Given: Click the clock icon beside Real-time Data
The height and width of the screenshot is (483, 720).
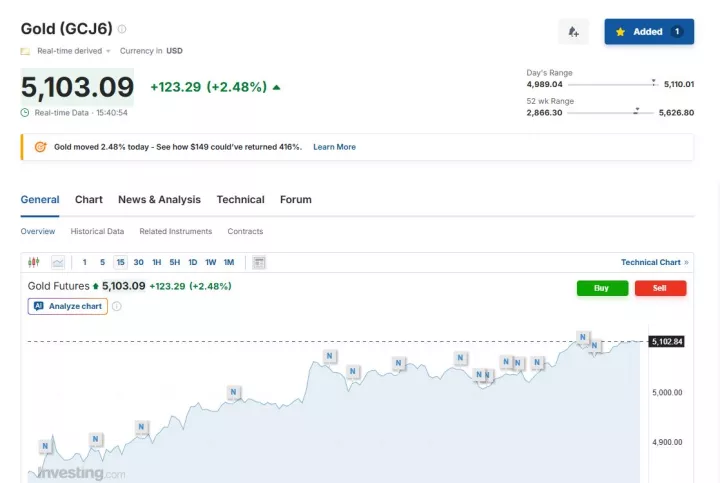Looking at the screenshot, I should point(25,113).
